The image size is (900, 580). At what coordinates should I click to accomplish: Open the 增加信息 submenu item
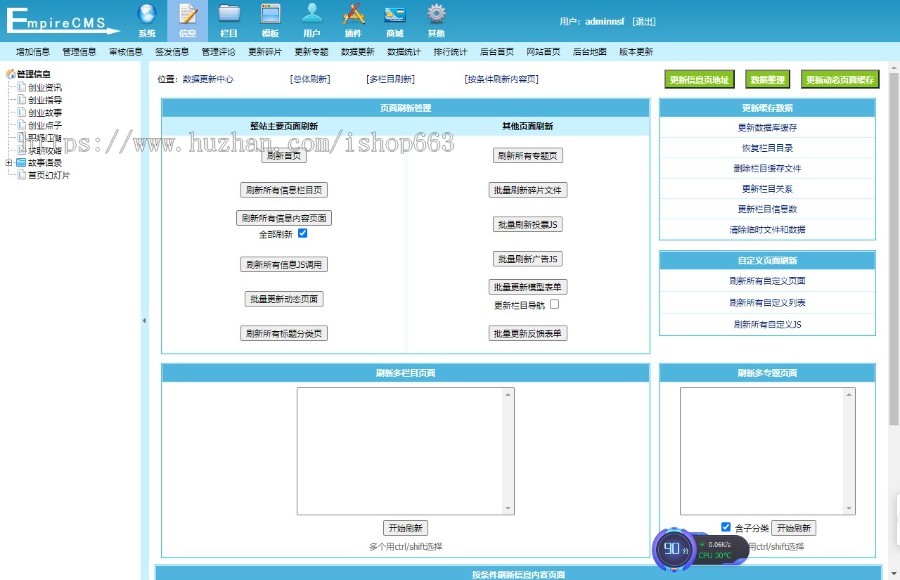(x=33, y=52)
